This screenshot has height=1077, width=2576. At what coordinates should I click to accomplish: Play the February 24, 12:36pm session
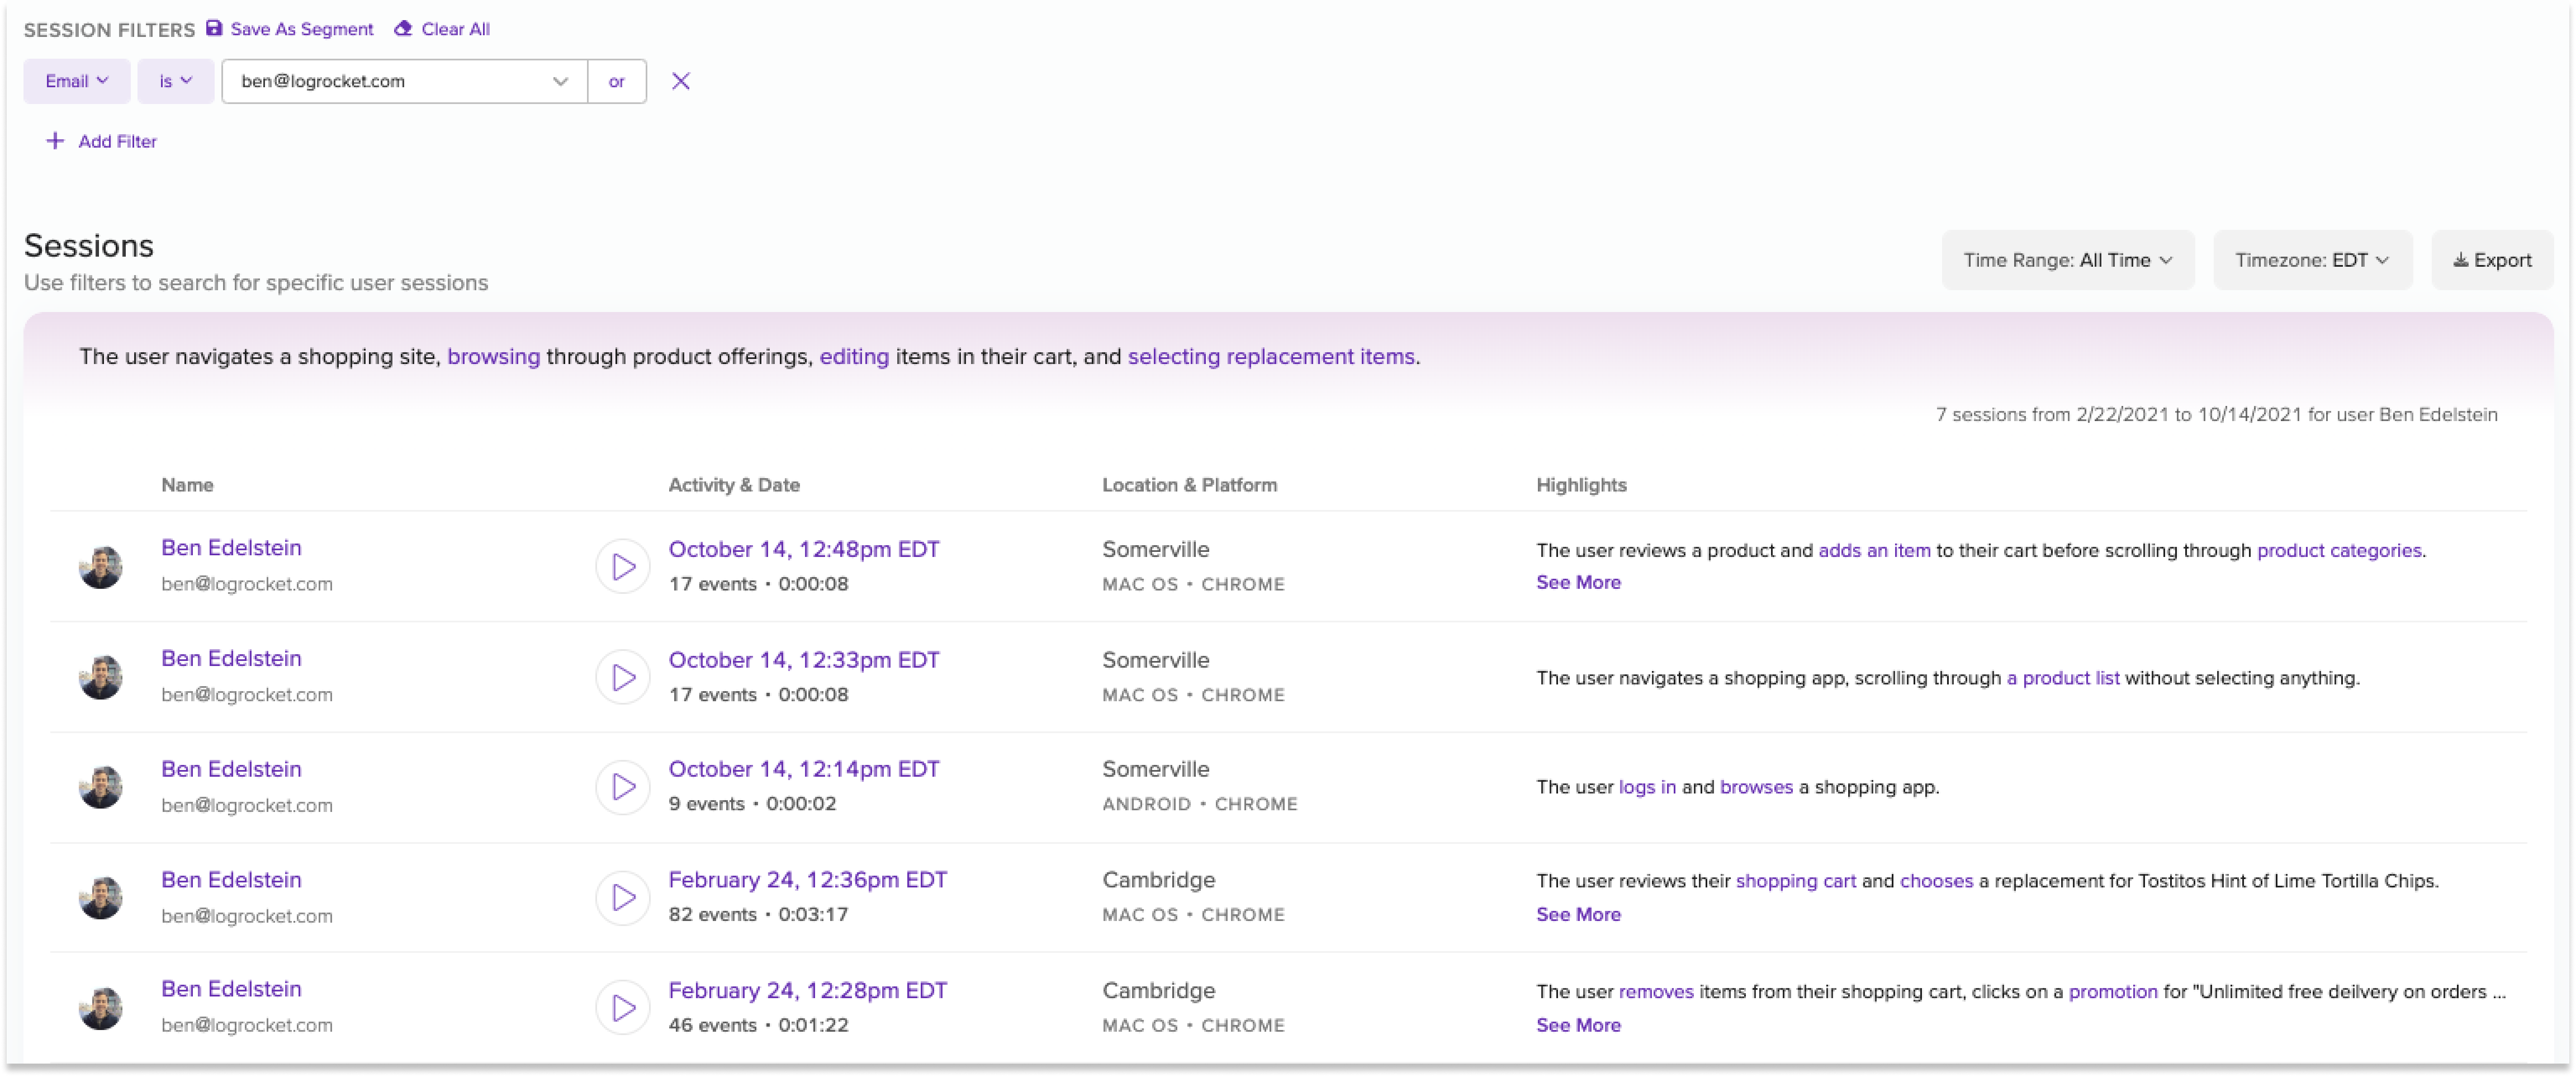click(x=623, y=897)
